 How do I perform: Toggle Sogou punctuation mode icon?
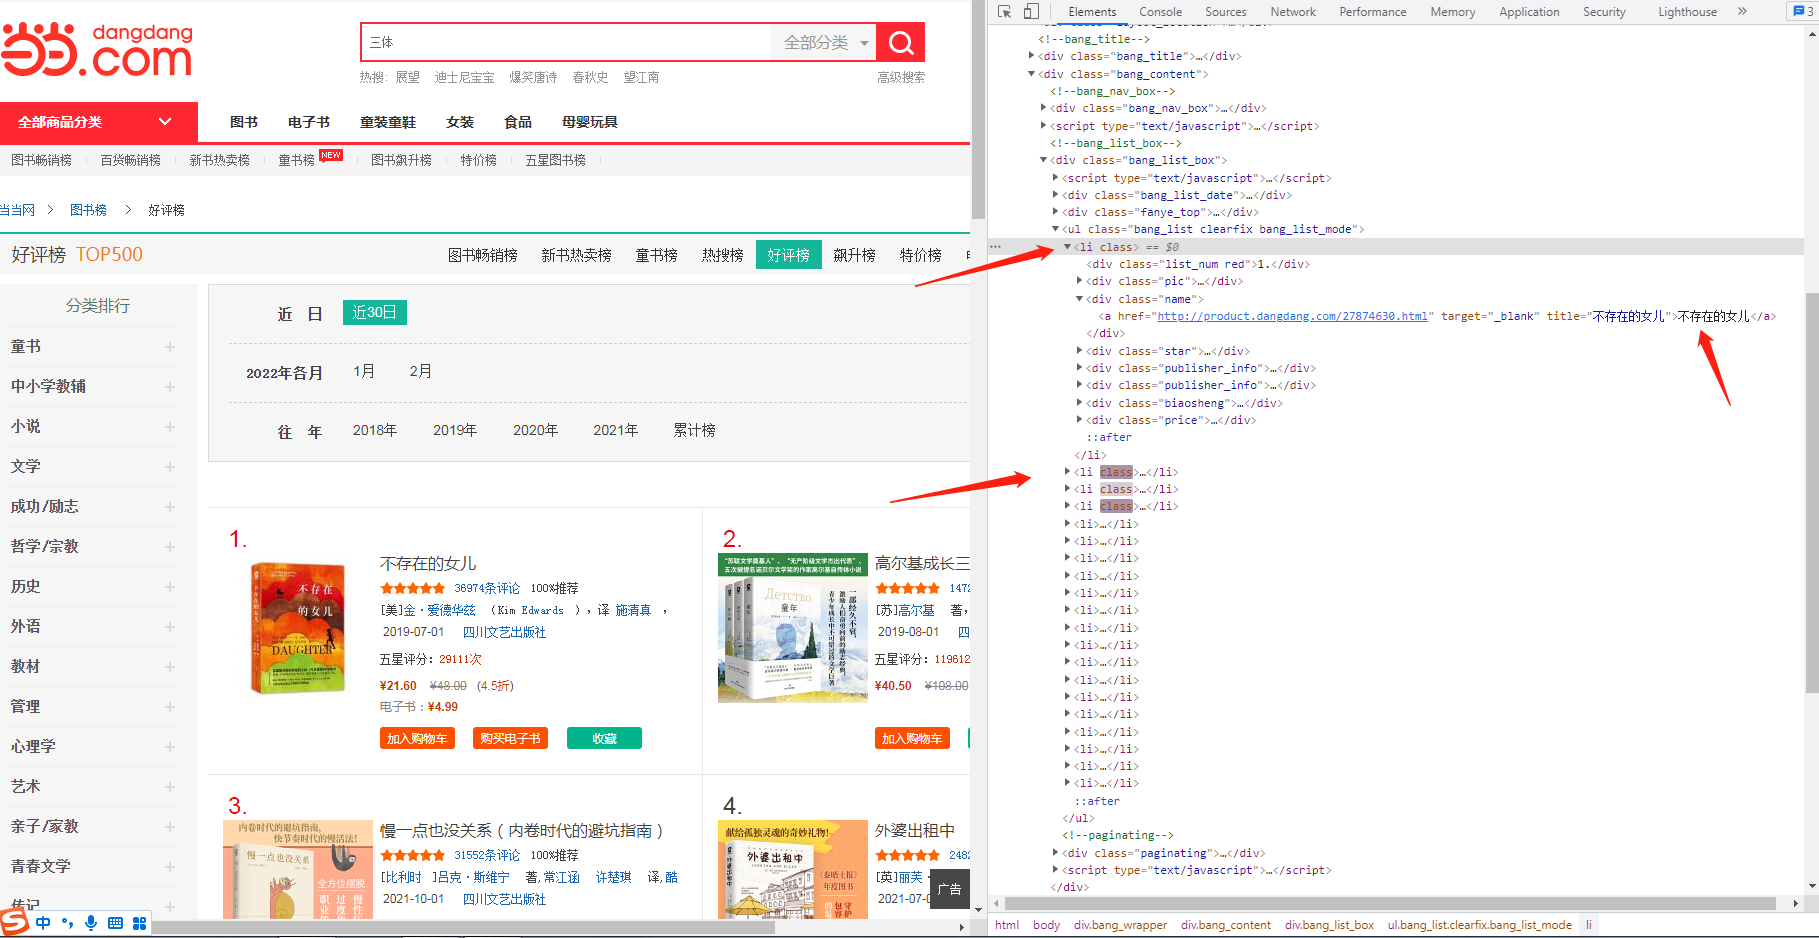67,923
